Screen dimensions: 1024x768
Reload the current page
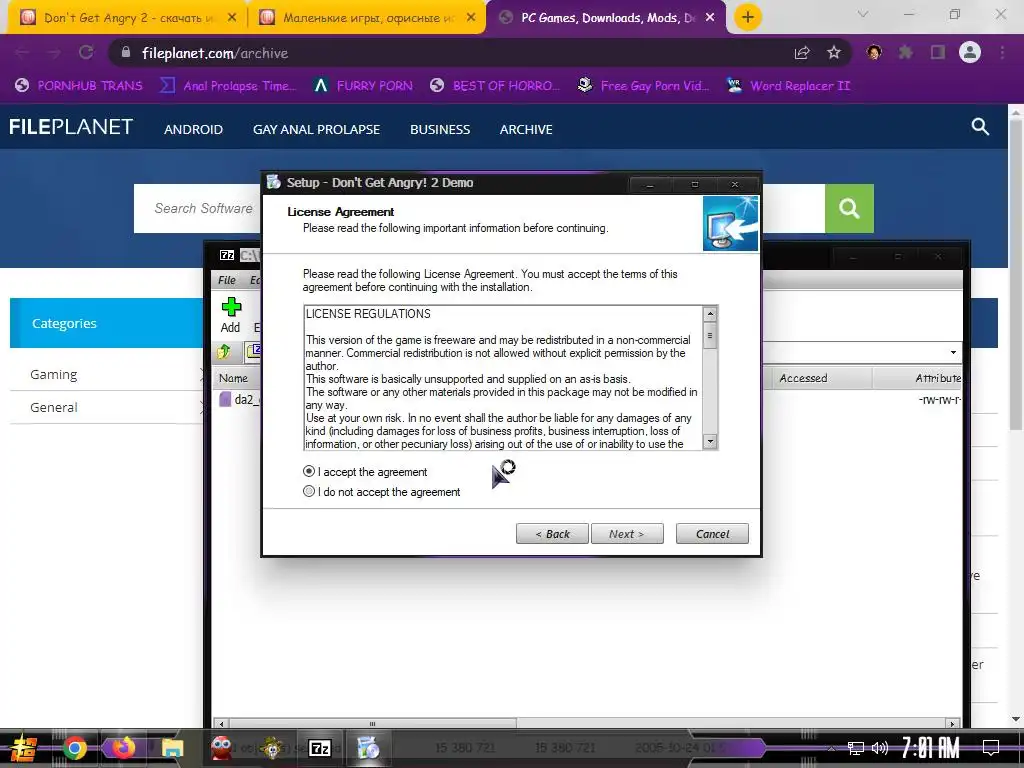coord(86,53)
